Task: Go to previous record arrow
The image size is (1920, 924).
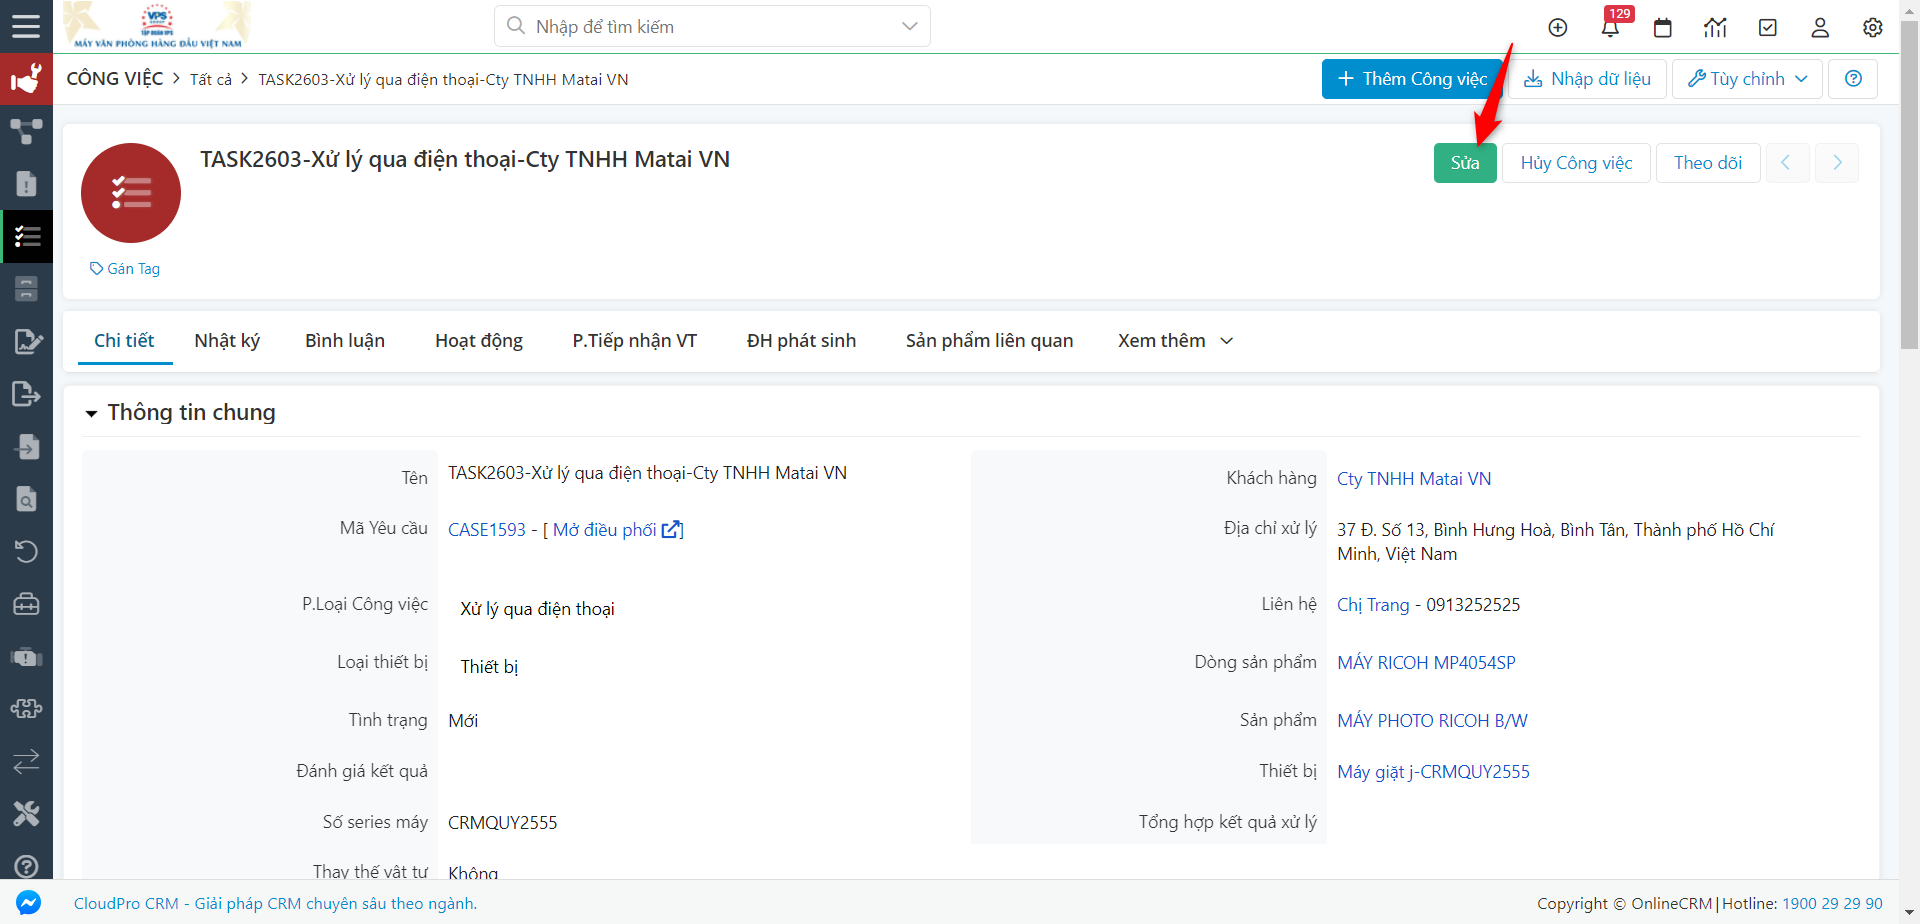Action: 1786,163
